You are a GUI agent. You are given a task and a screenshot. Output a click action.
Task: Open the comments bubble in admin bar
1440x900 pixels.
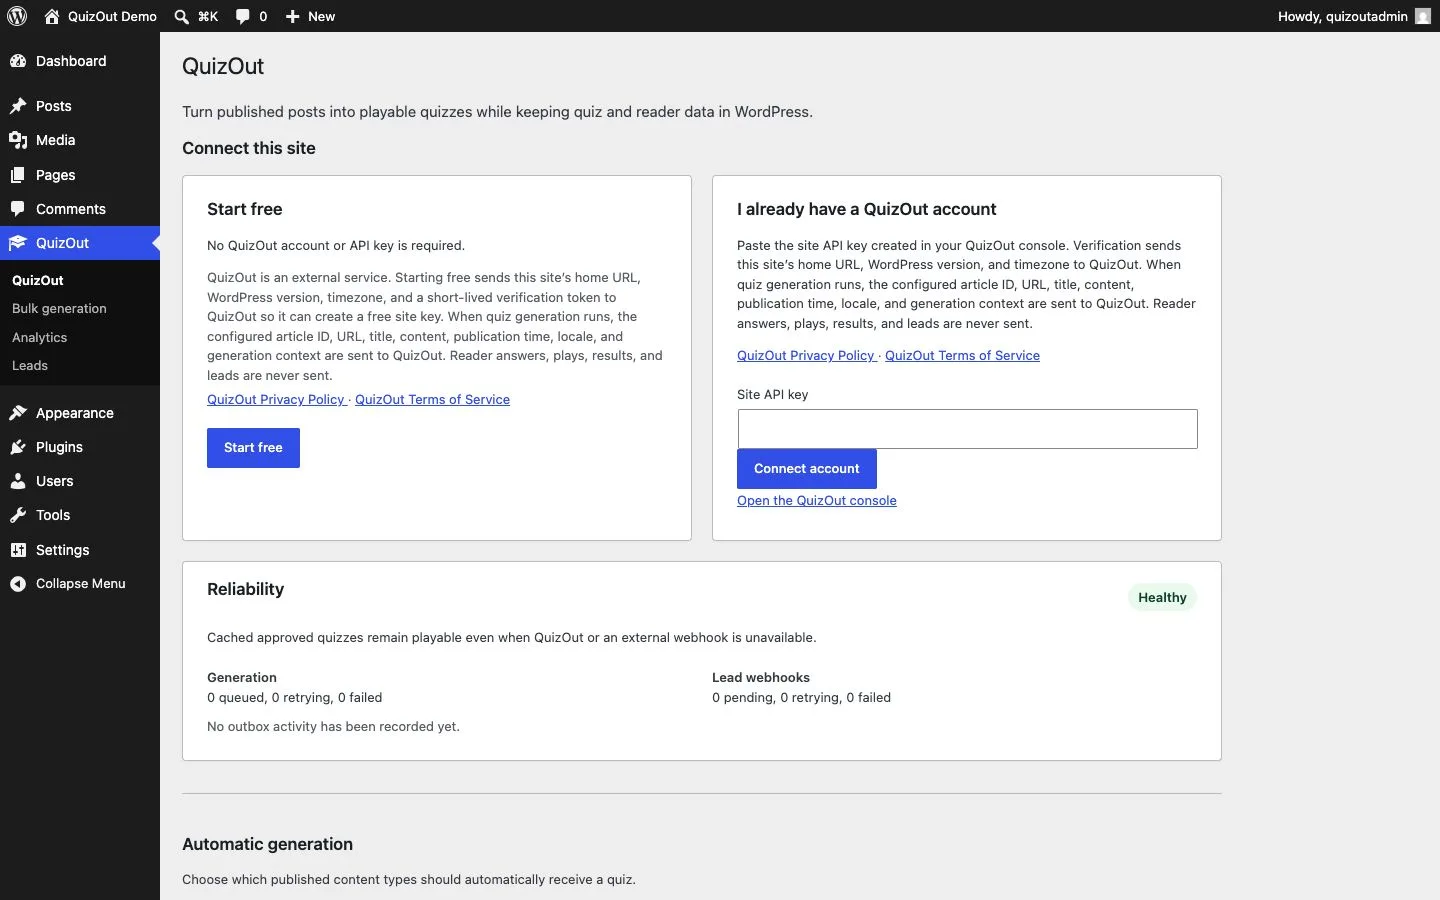point(243,16)
